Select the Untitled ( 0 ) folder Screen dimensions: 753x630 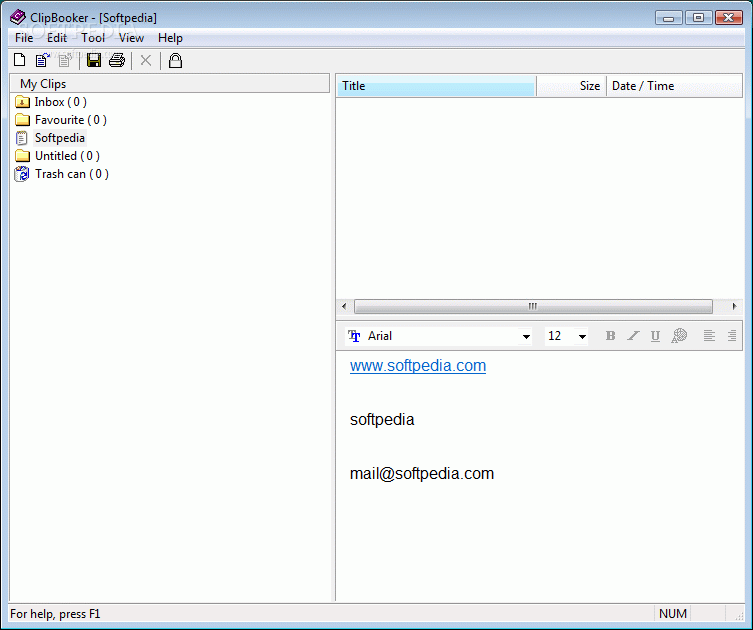point(67,156)
